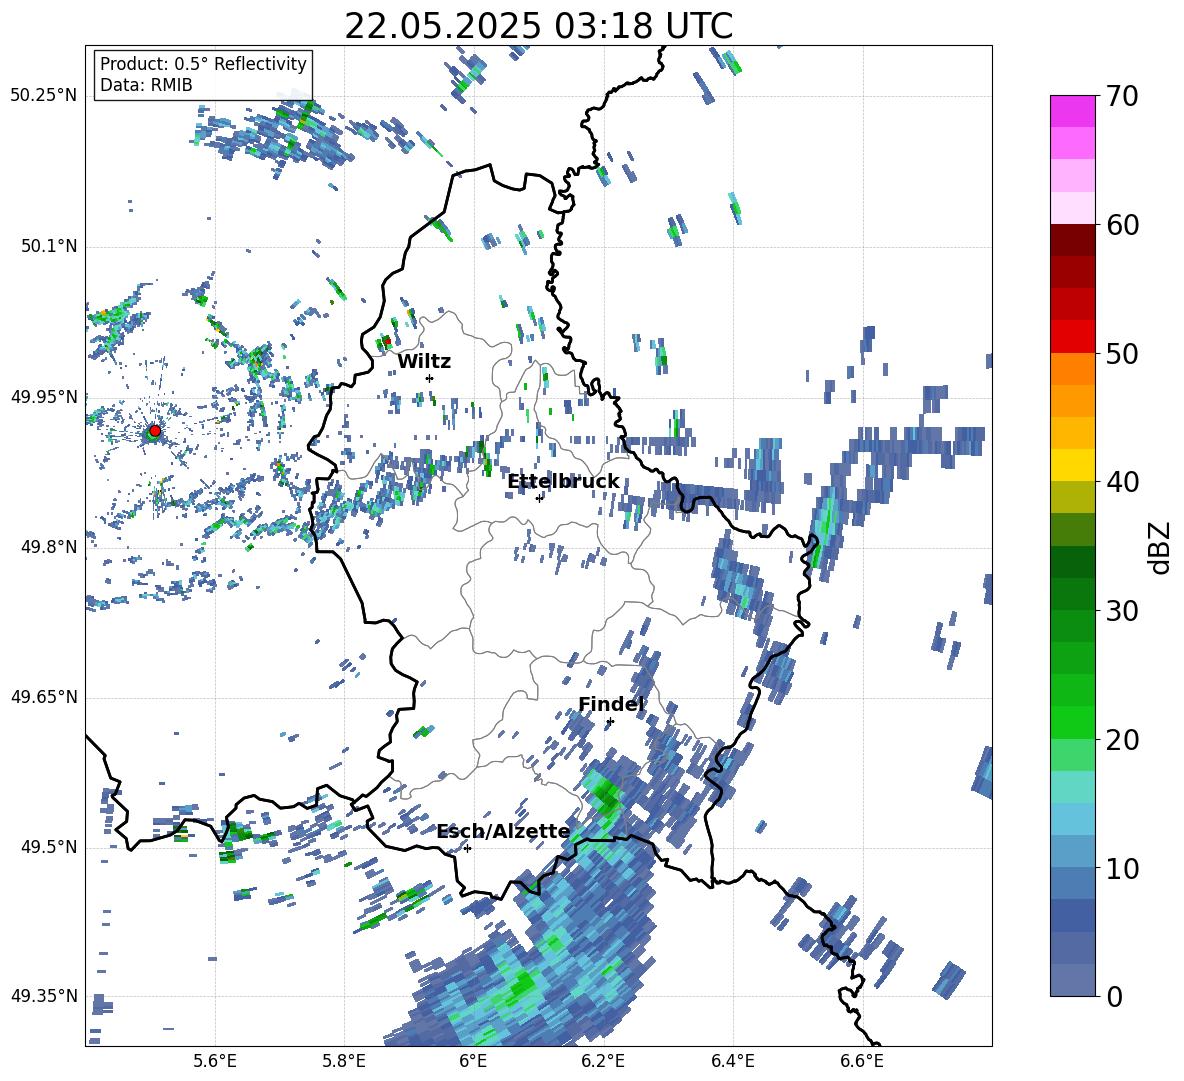The height and width of the screenshot is (1081, 1184).
Task: Pick the bright red swatch above 50 dBZ
Action: (x=1072, y=337)
